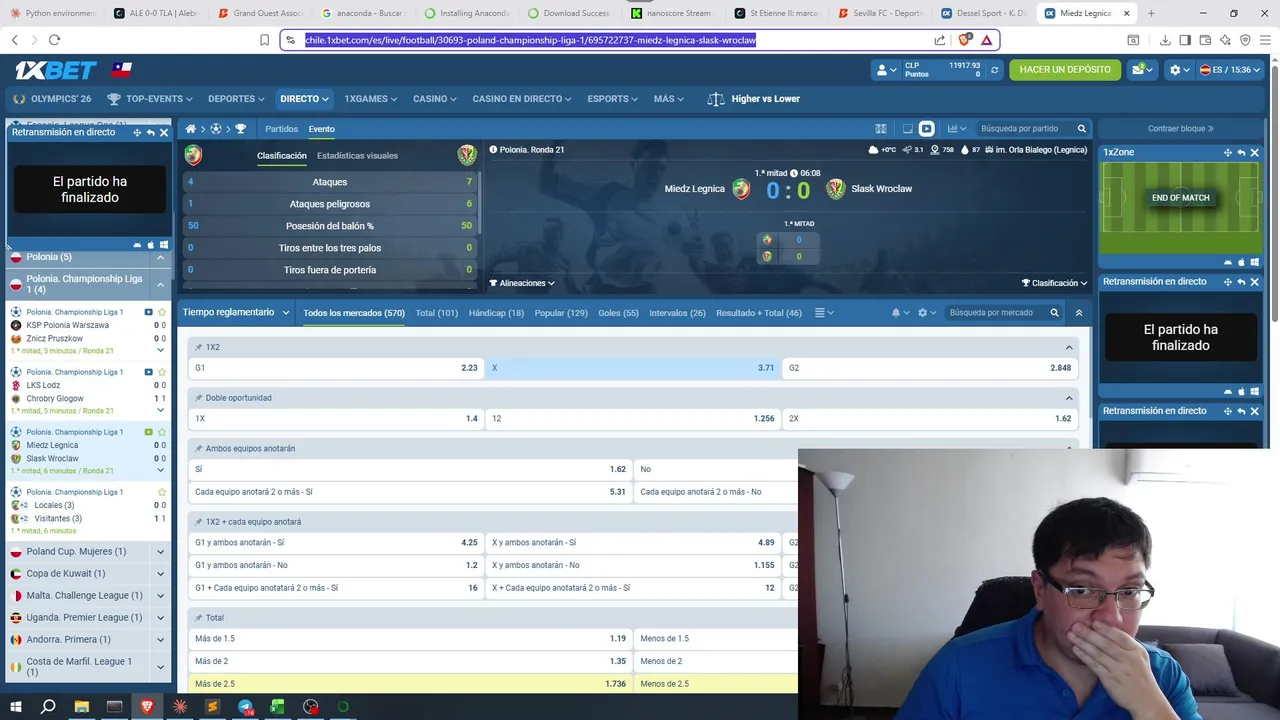Click the Apple app icon under 1xZone field
Viewport: 1280px width, 720px height.
[1241, 263]
